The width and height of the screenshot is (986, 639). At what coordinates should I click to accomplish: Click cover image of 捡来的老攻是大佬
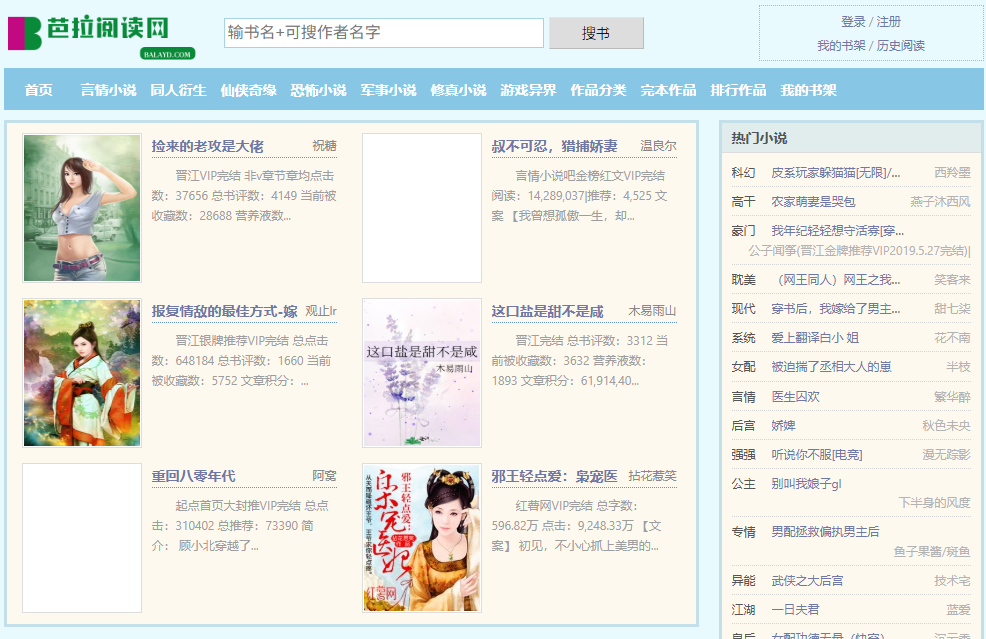click(x=82, y=208)
